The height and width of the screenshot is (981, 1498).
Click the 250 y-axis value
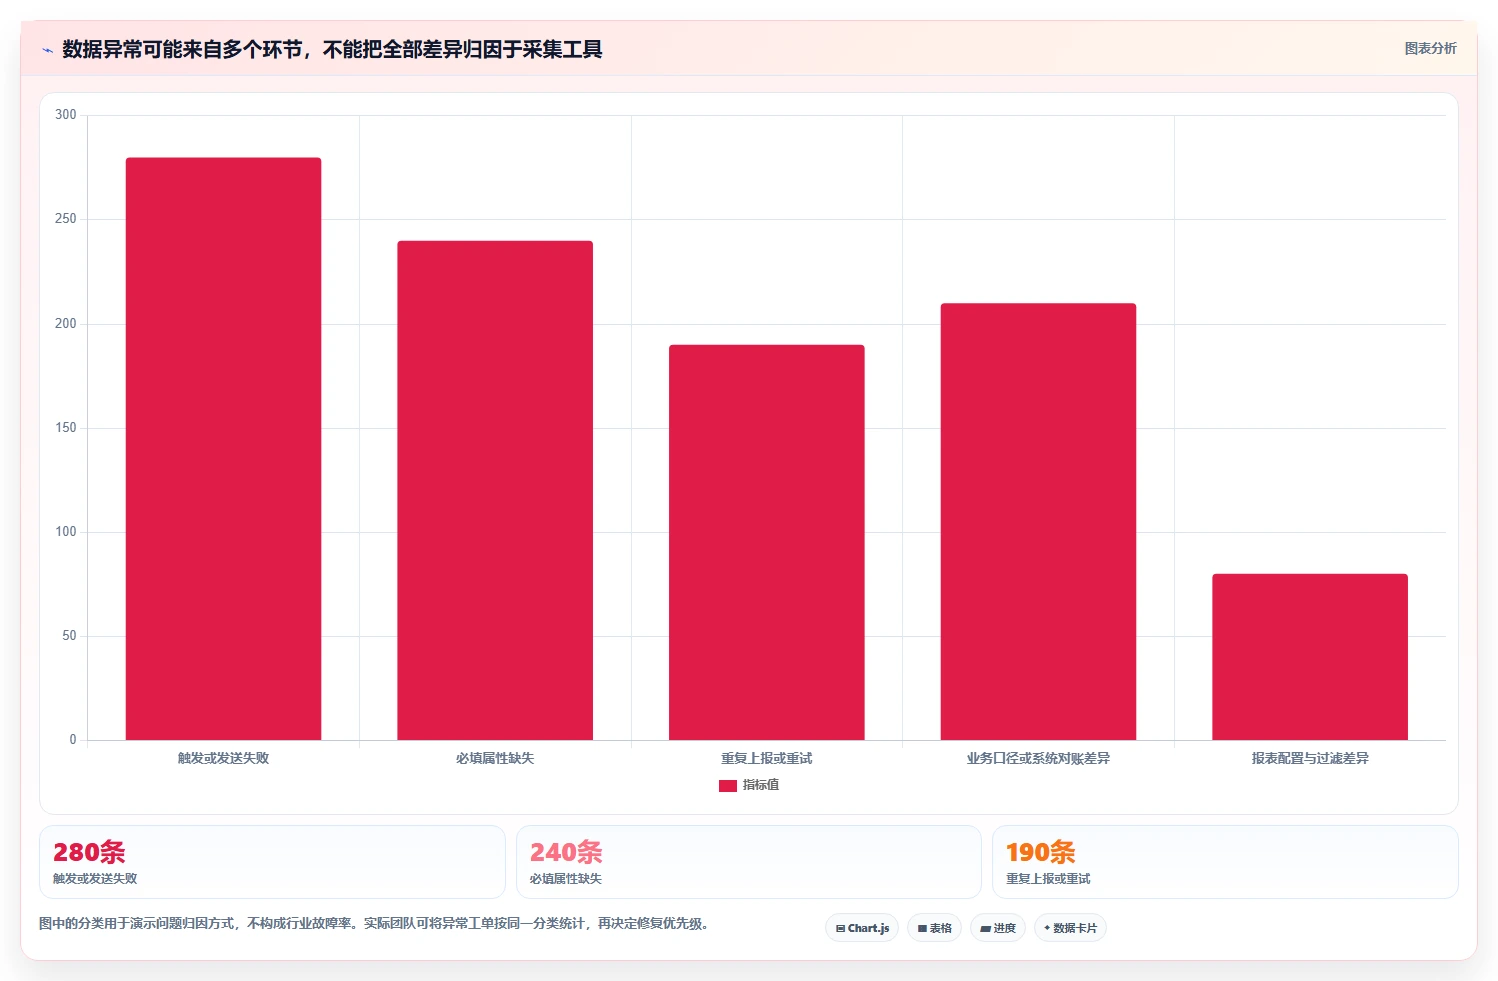click(x=66, y=219)
